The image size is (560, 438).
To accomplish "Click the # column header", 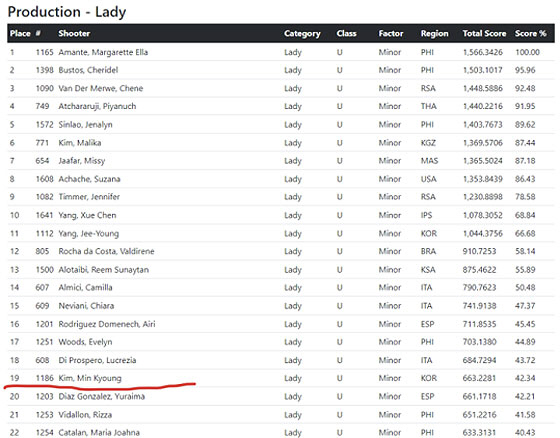I will 38,34.
